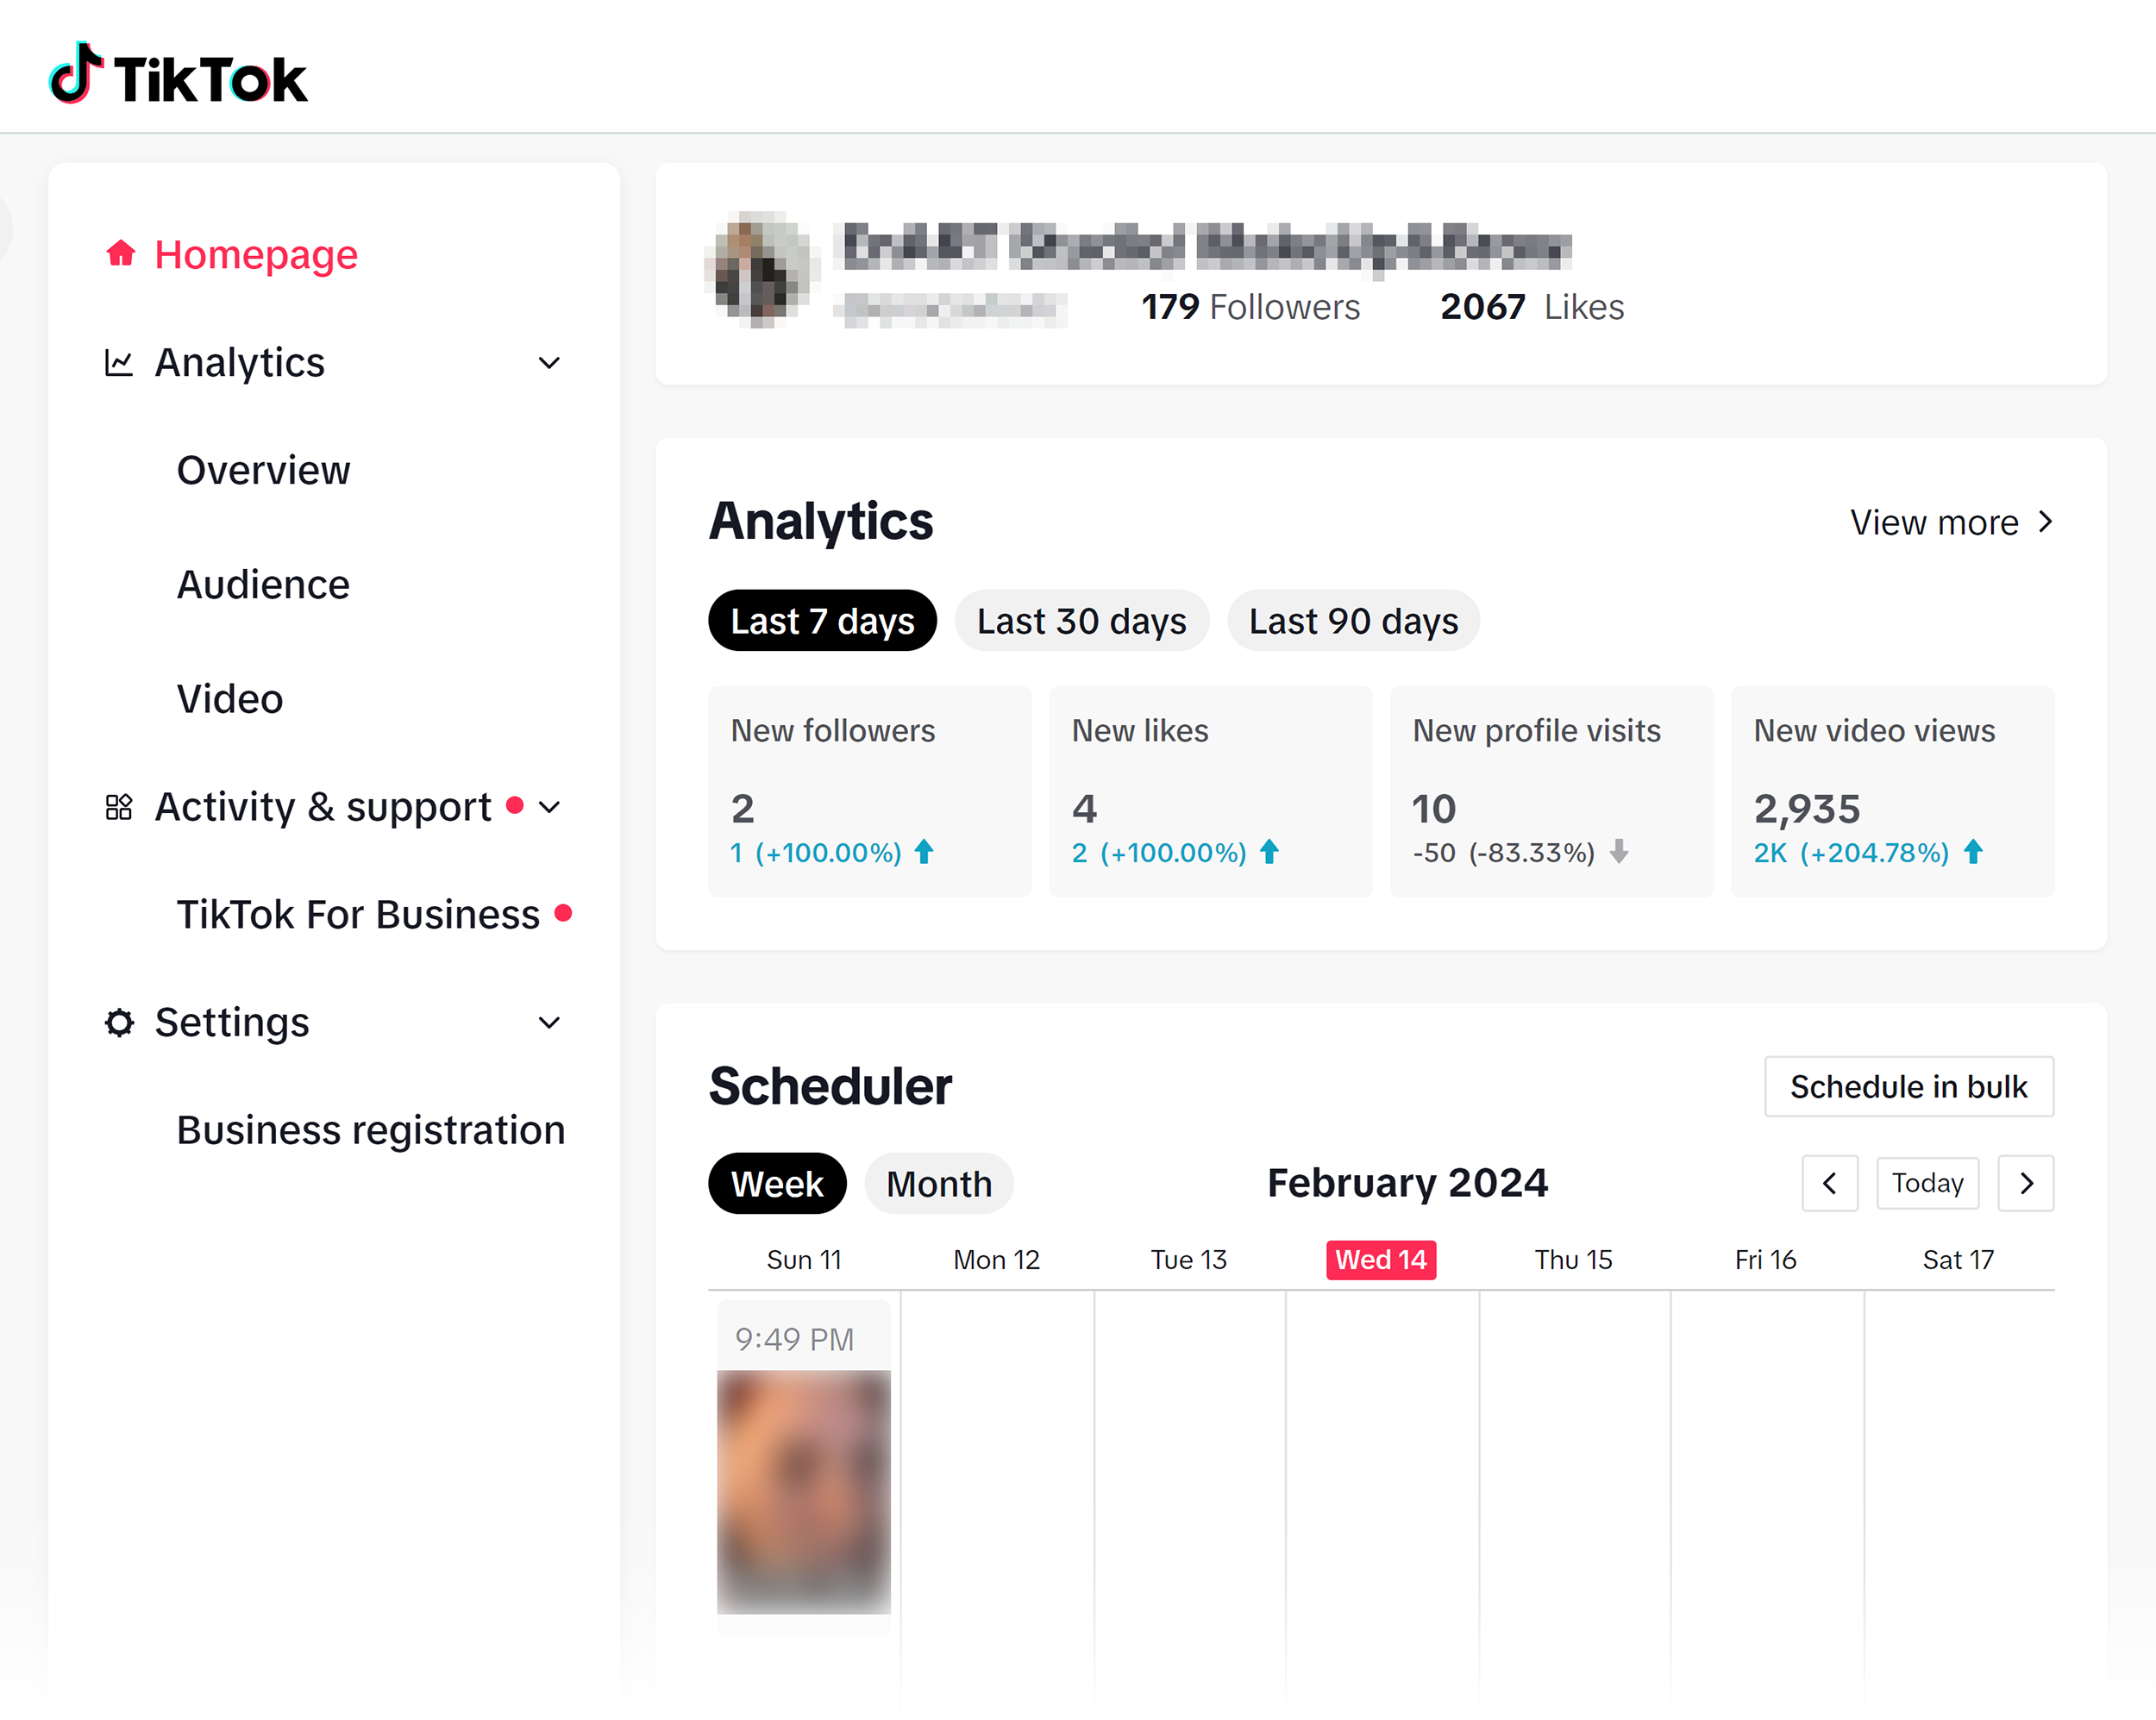Click the Schedule in bulk button
This screenshot has width=2156, height=1720.
tap(1910, 1086)
